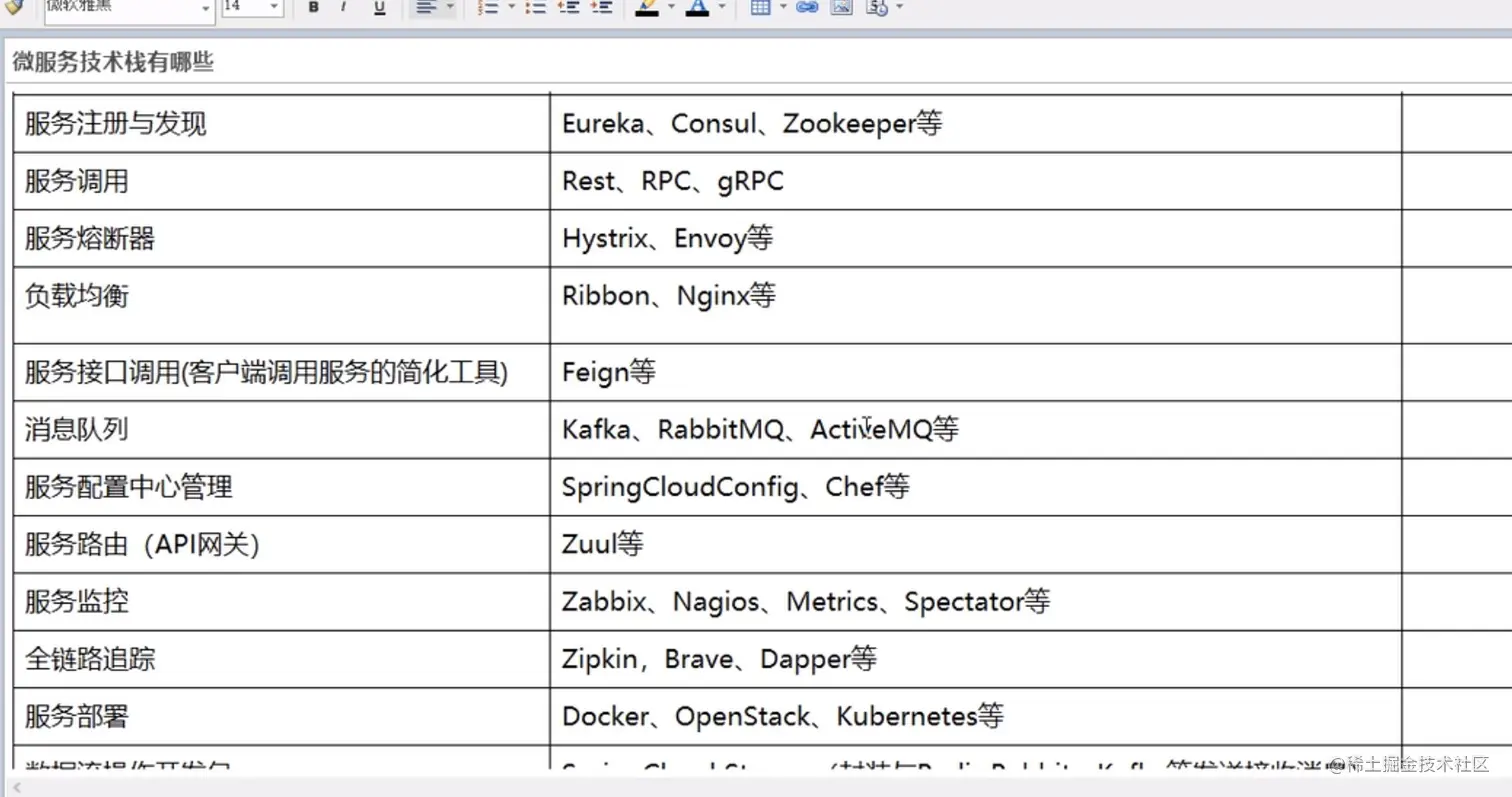Click the cell 负载均衡
1512x797 pixels.
point(281,305)
